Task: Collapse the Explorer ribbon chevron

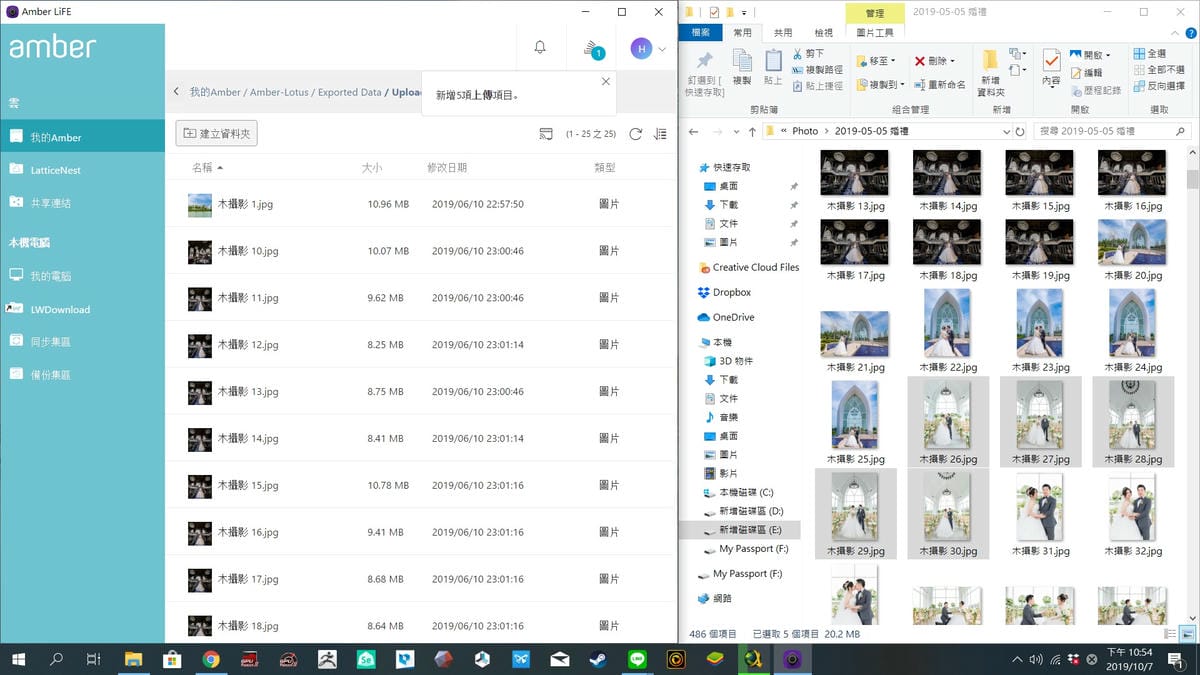Action: click(1173, 33)
